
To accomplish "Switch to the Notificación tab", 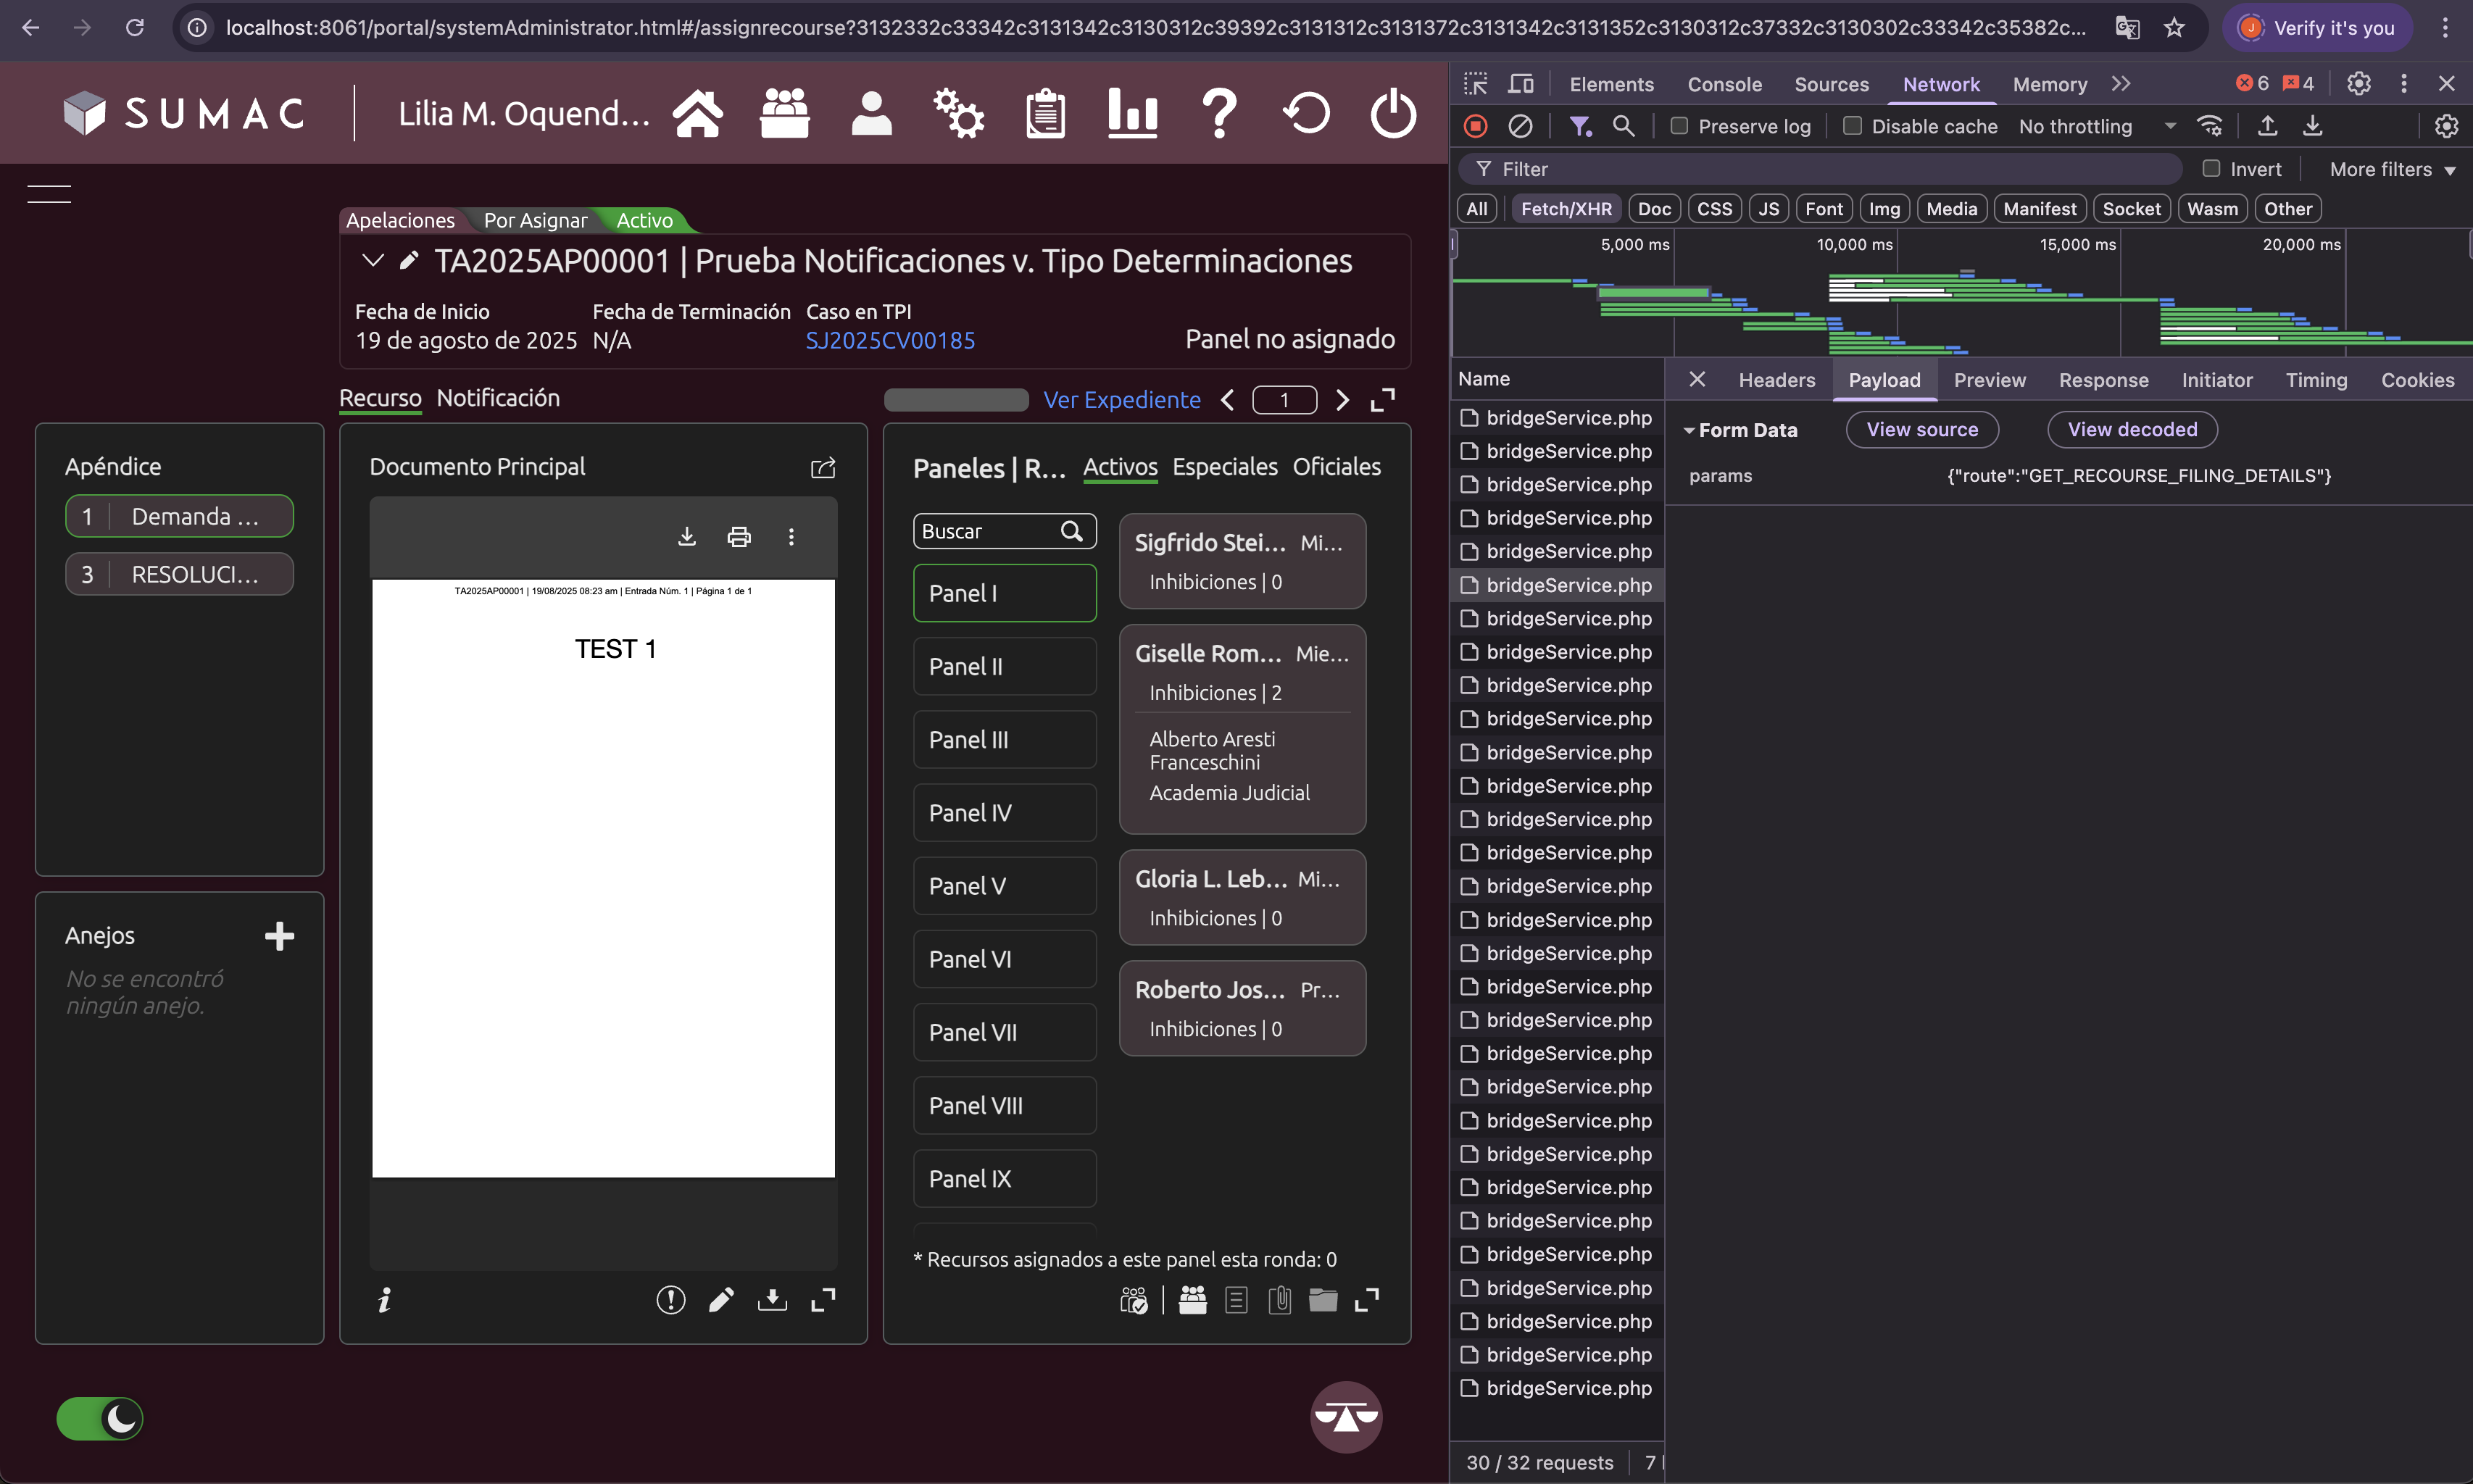I will pos(498,398).
